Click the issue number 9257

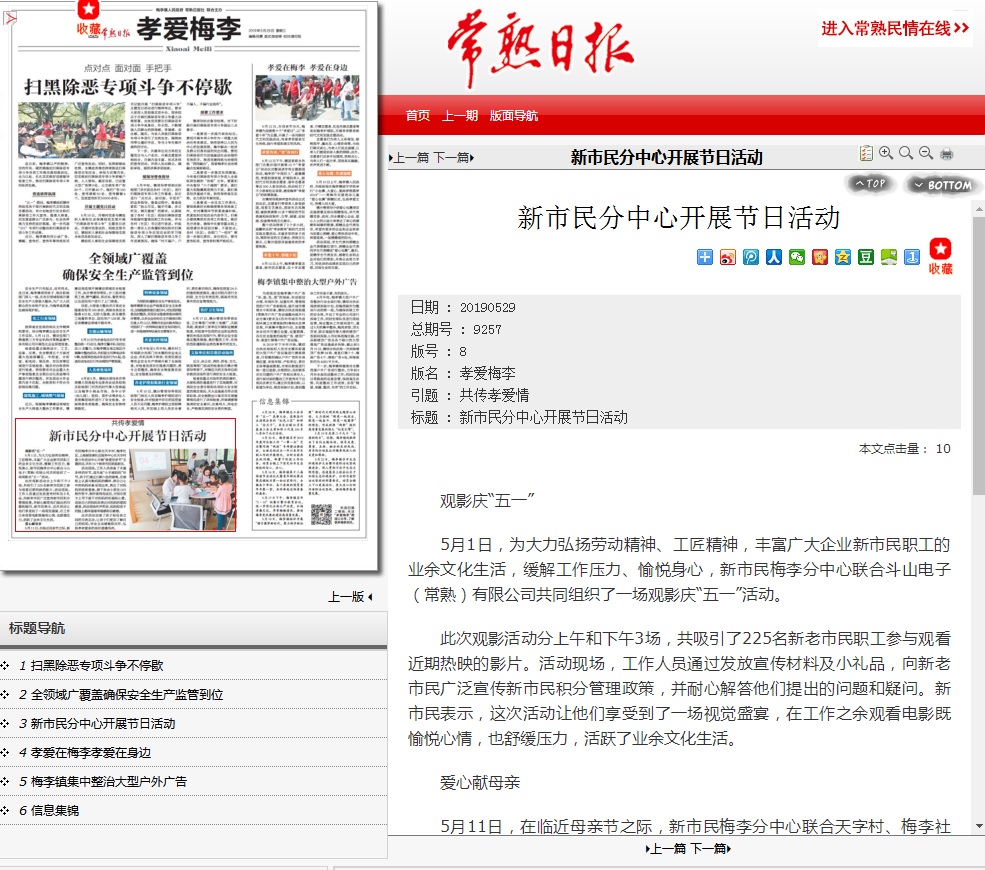487,330
